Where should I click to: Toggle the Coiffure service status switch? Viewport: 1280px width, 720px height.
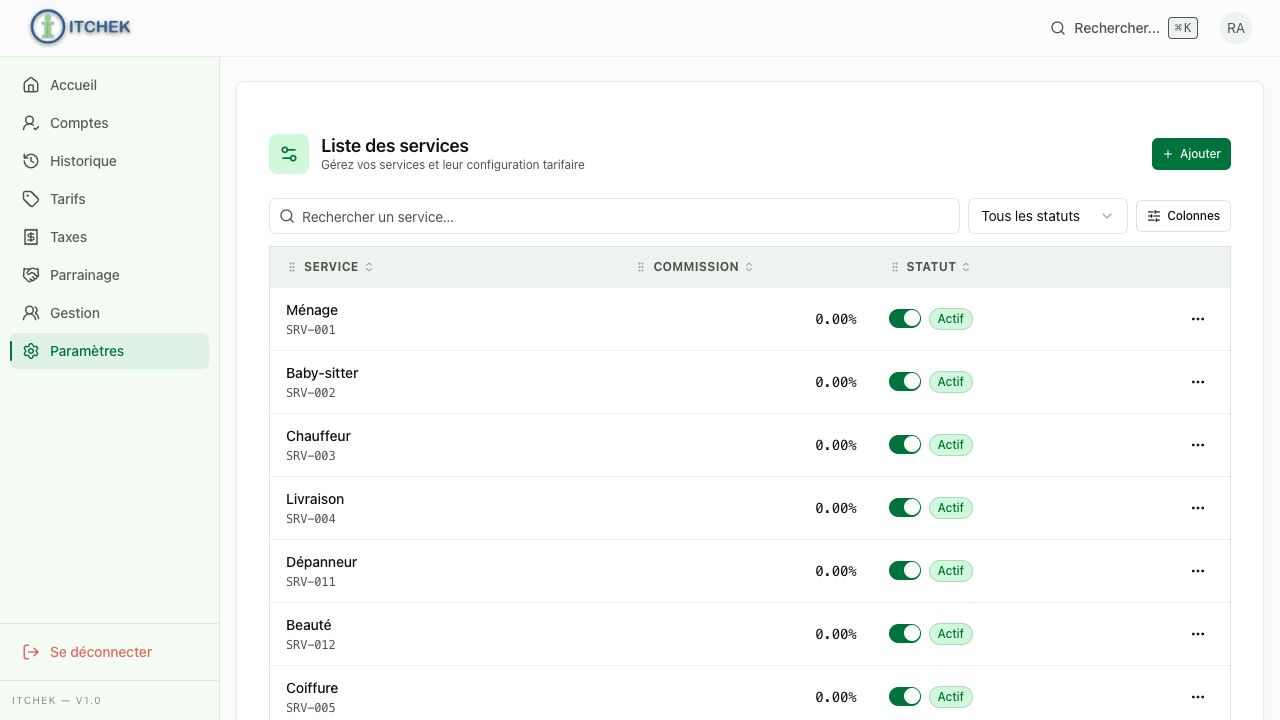click(905, 697)
